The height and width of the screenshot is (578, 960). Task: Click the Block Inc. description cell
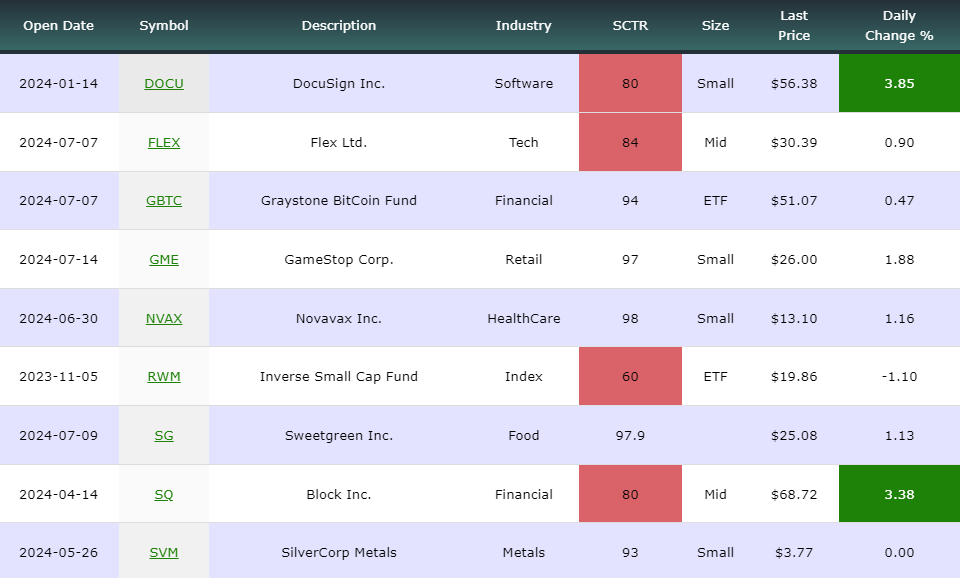coord(339,494)
